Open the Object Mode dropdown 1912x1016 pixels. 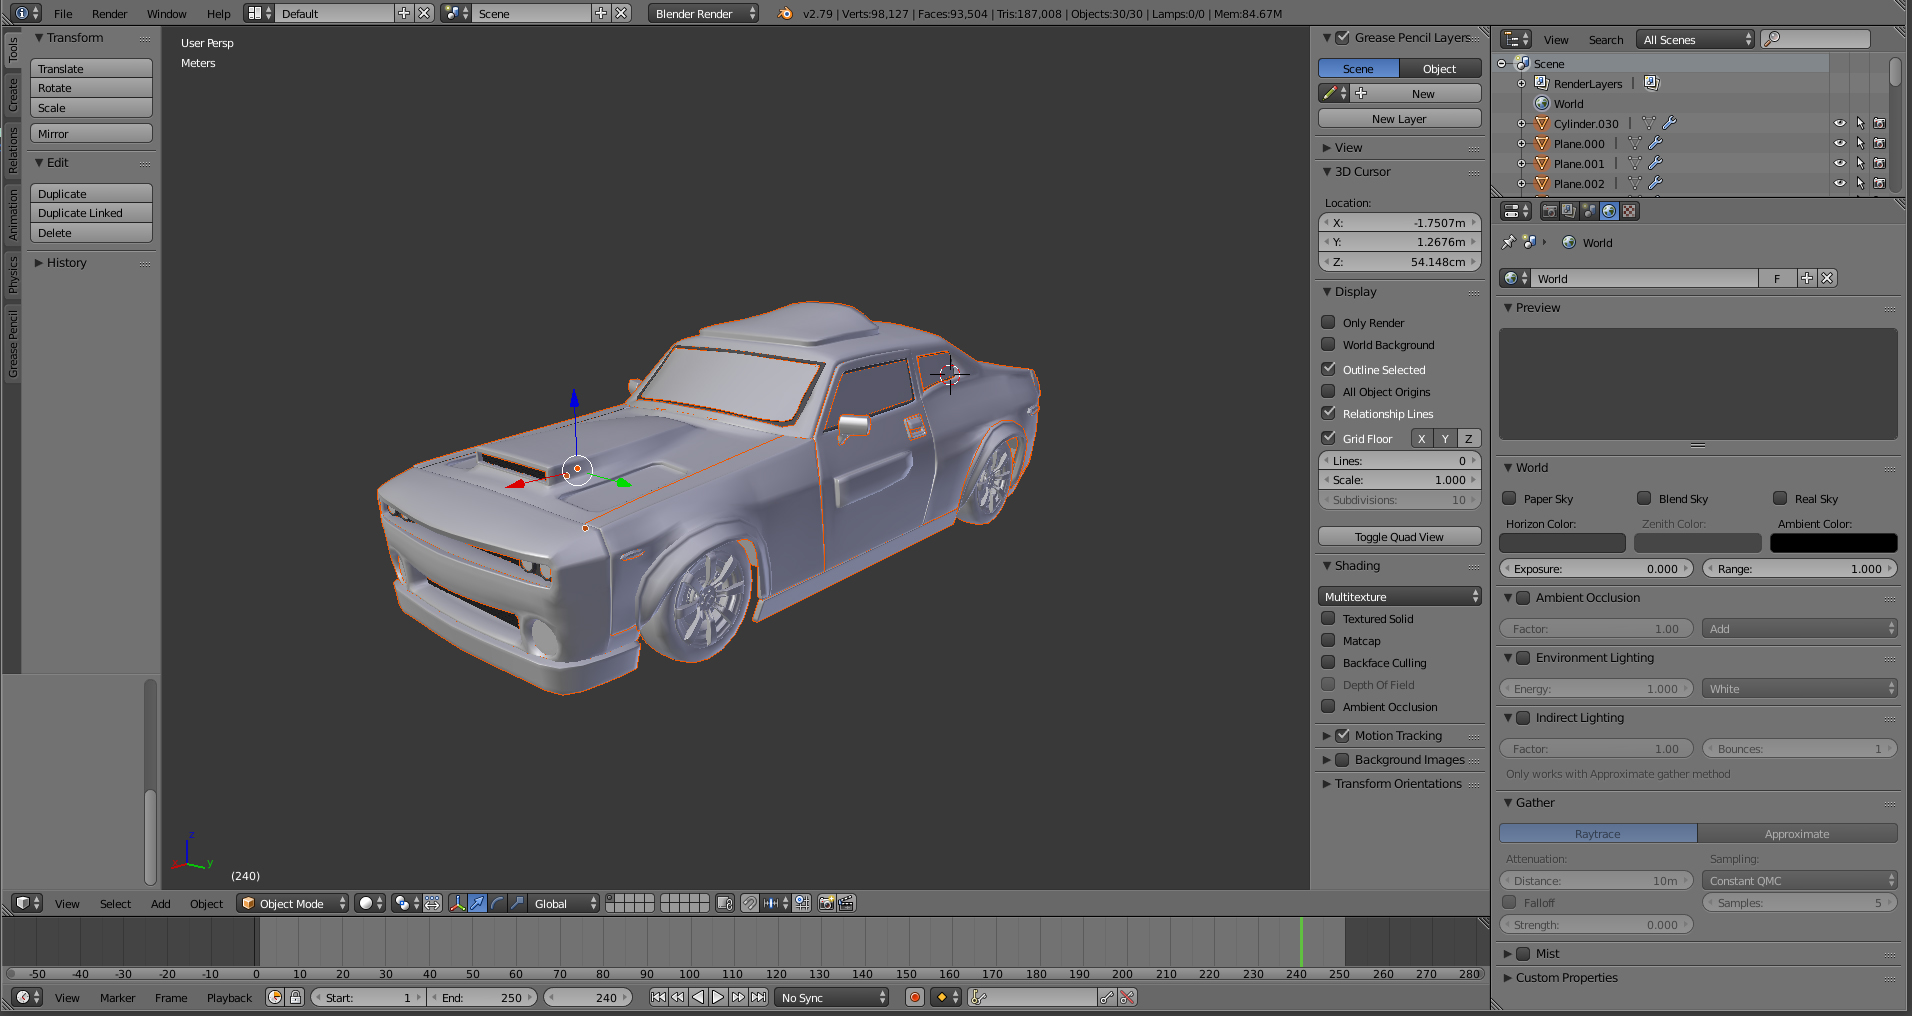[292, 903]
